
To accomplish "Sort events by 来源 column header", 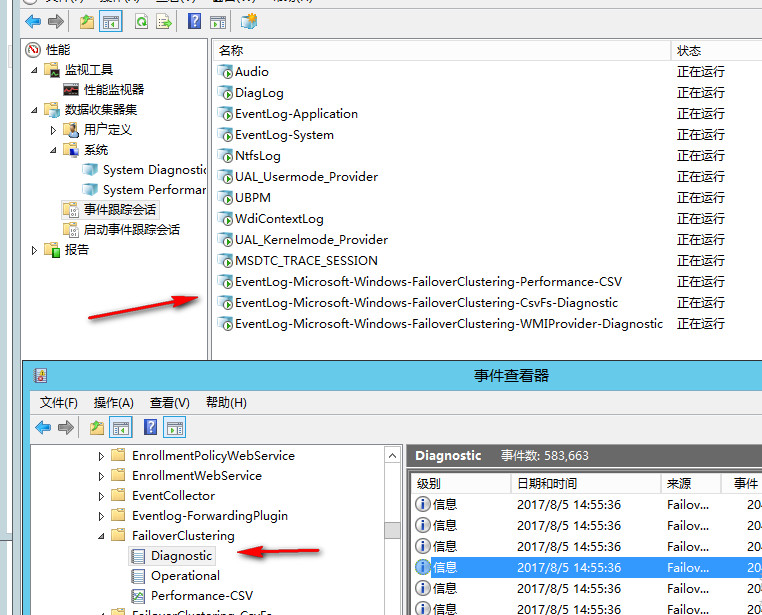I will (691, 483).
